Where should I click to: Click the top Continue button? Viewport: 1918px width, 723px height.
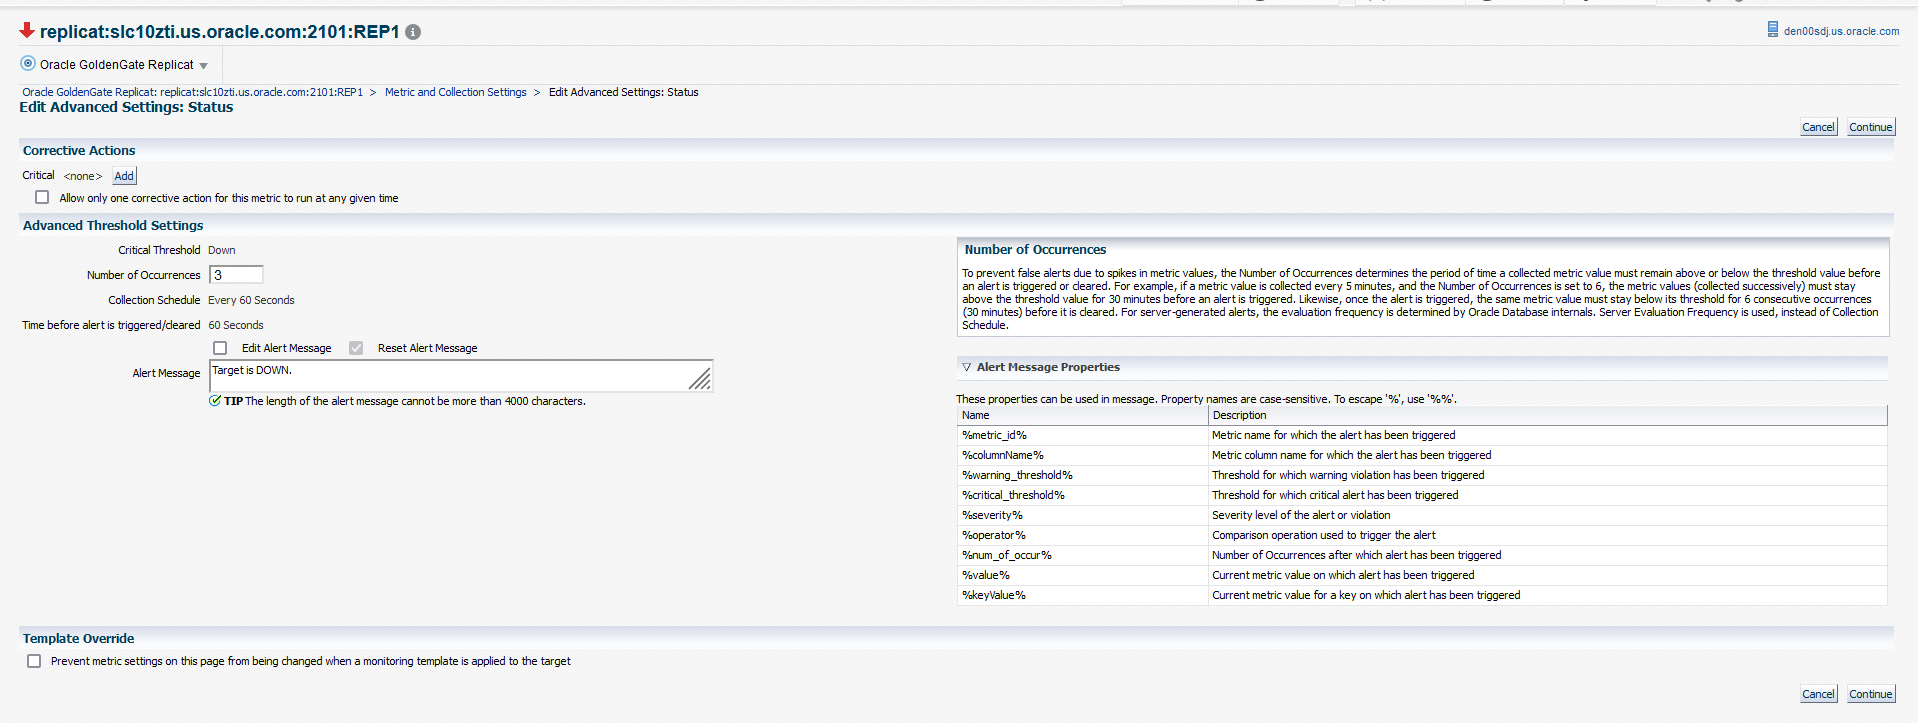pyautogui.click(x=1870, y=127)
